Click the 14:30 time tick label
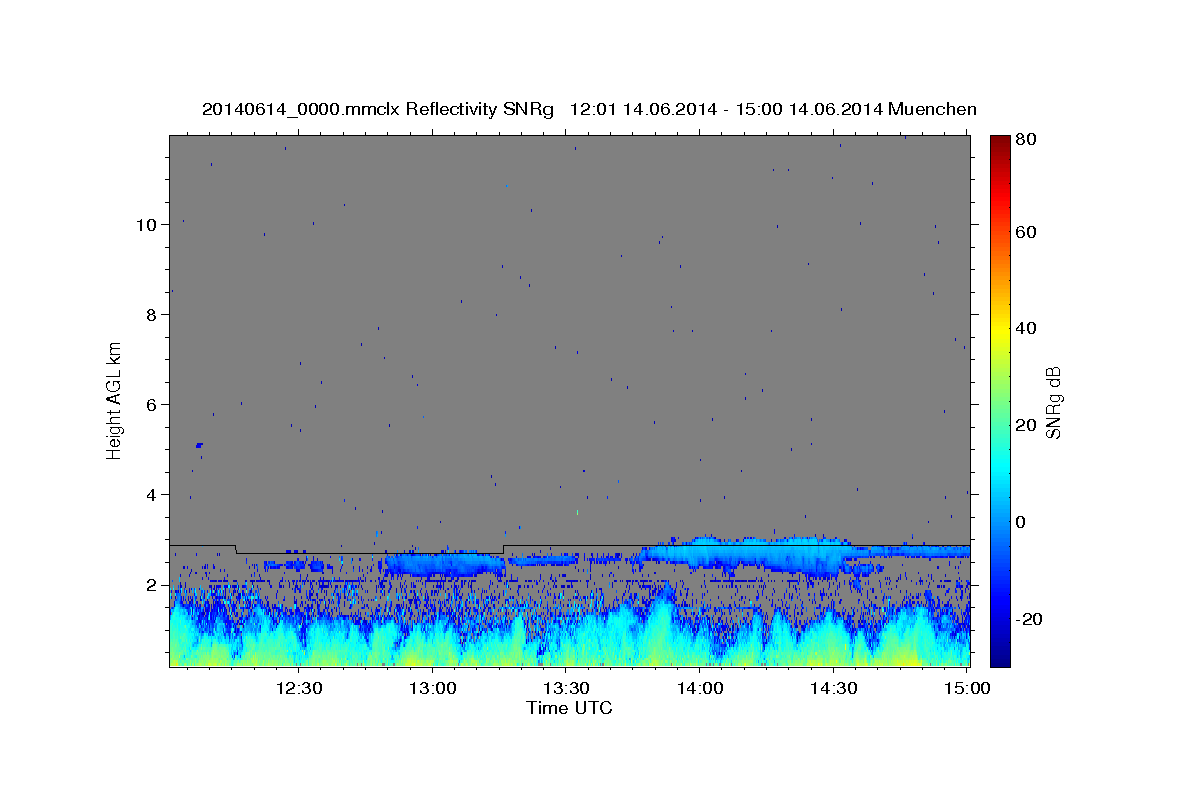Image resolution: width=1200 pixels, height=800 pixels. [x=834, y=688]
